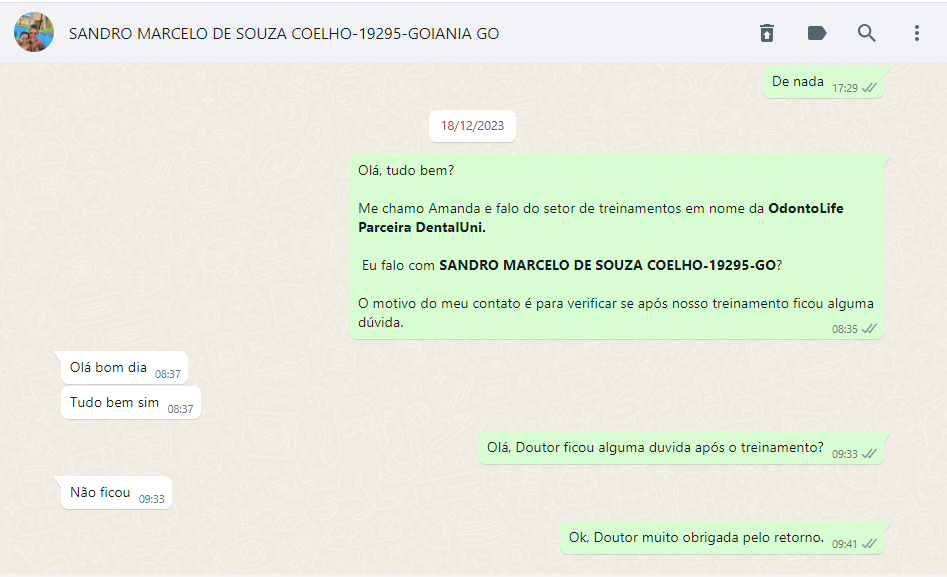Click the 'De nada' outgoing message
947x577 pixels.
point(823,82)
